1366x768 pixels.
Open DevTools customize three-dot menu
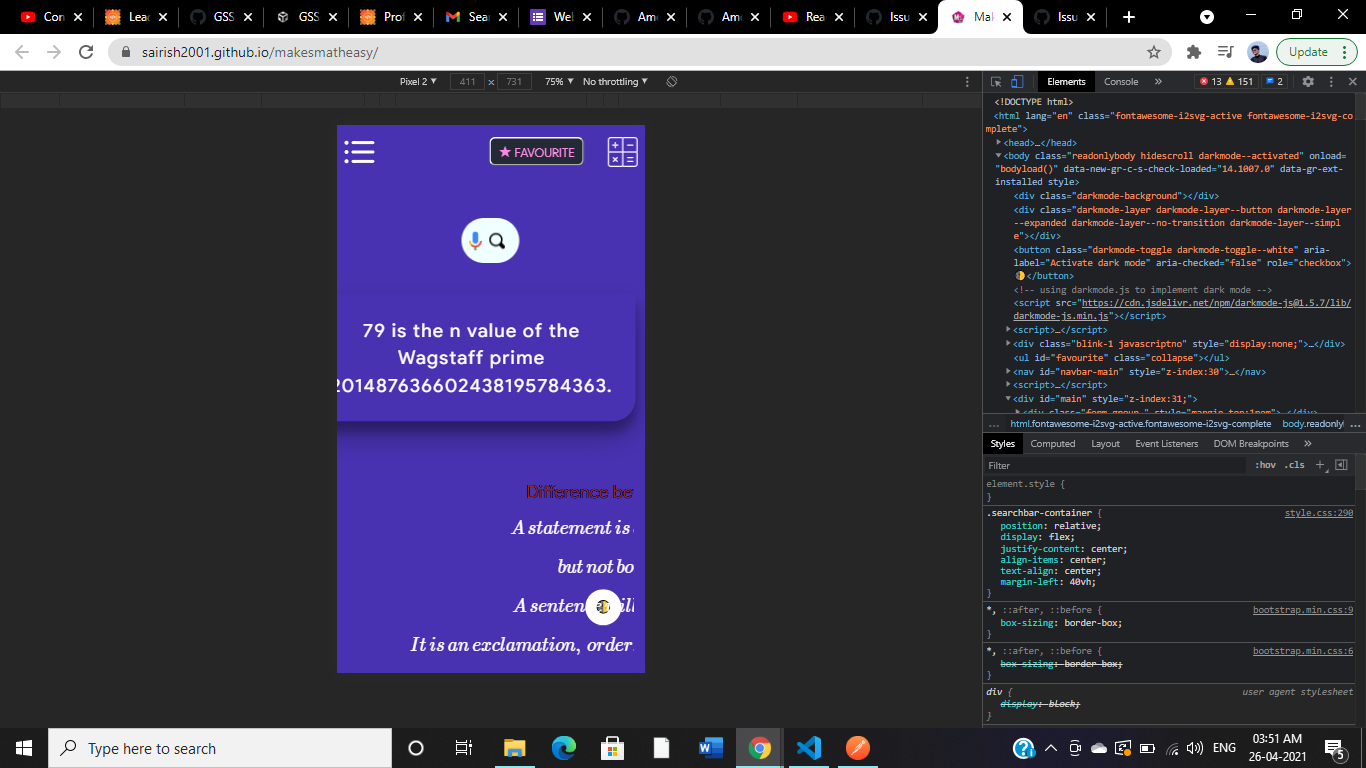(1329, 82)
